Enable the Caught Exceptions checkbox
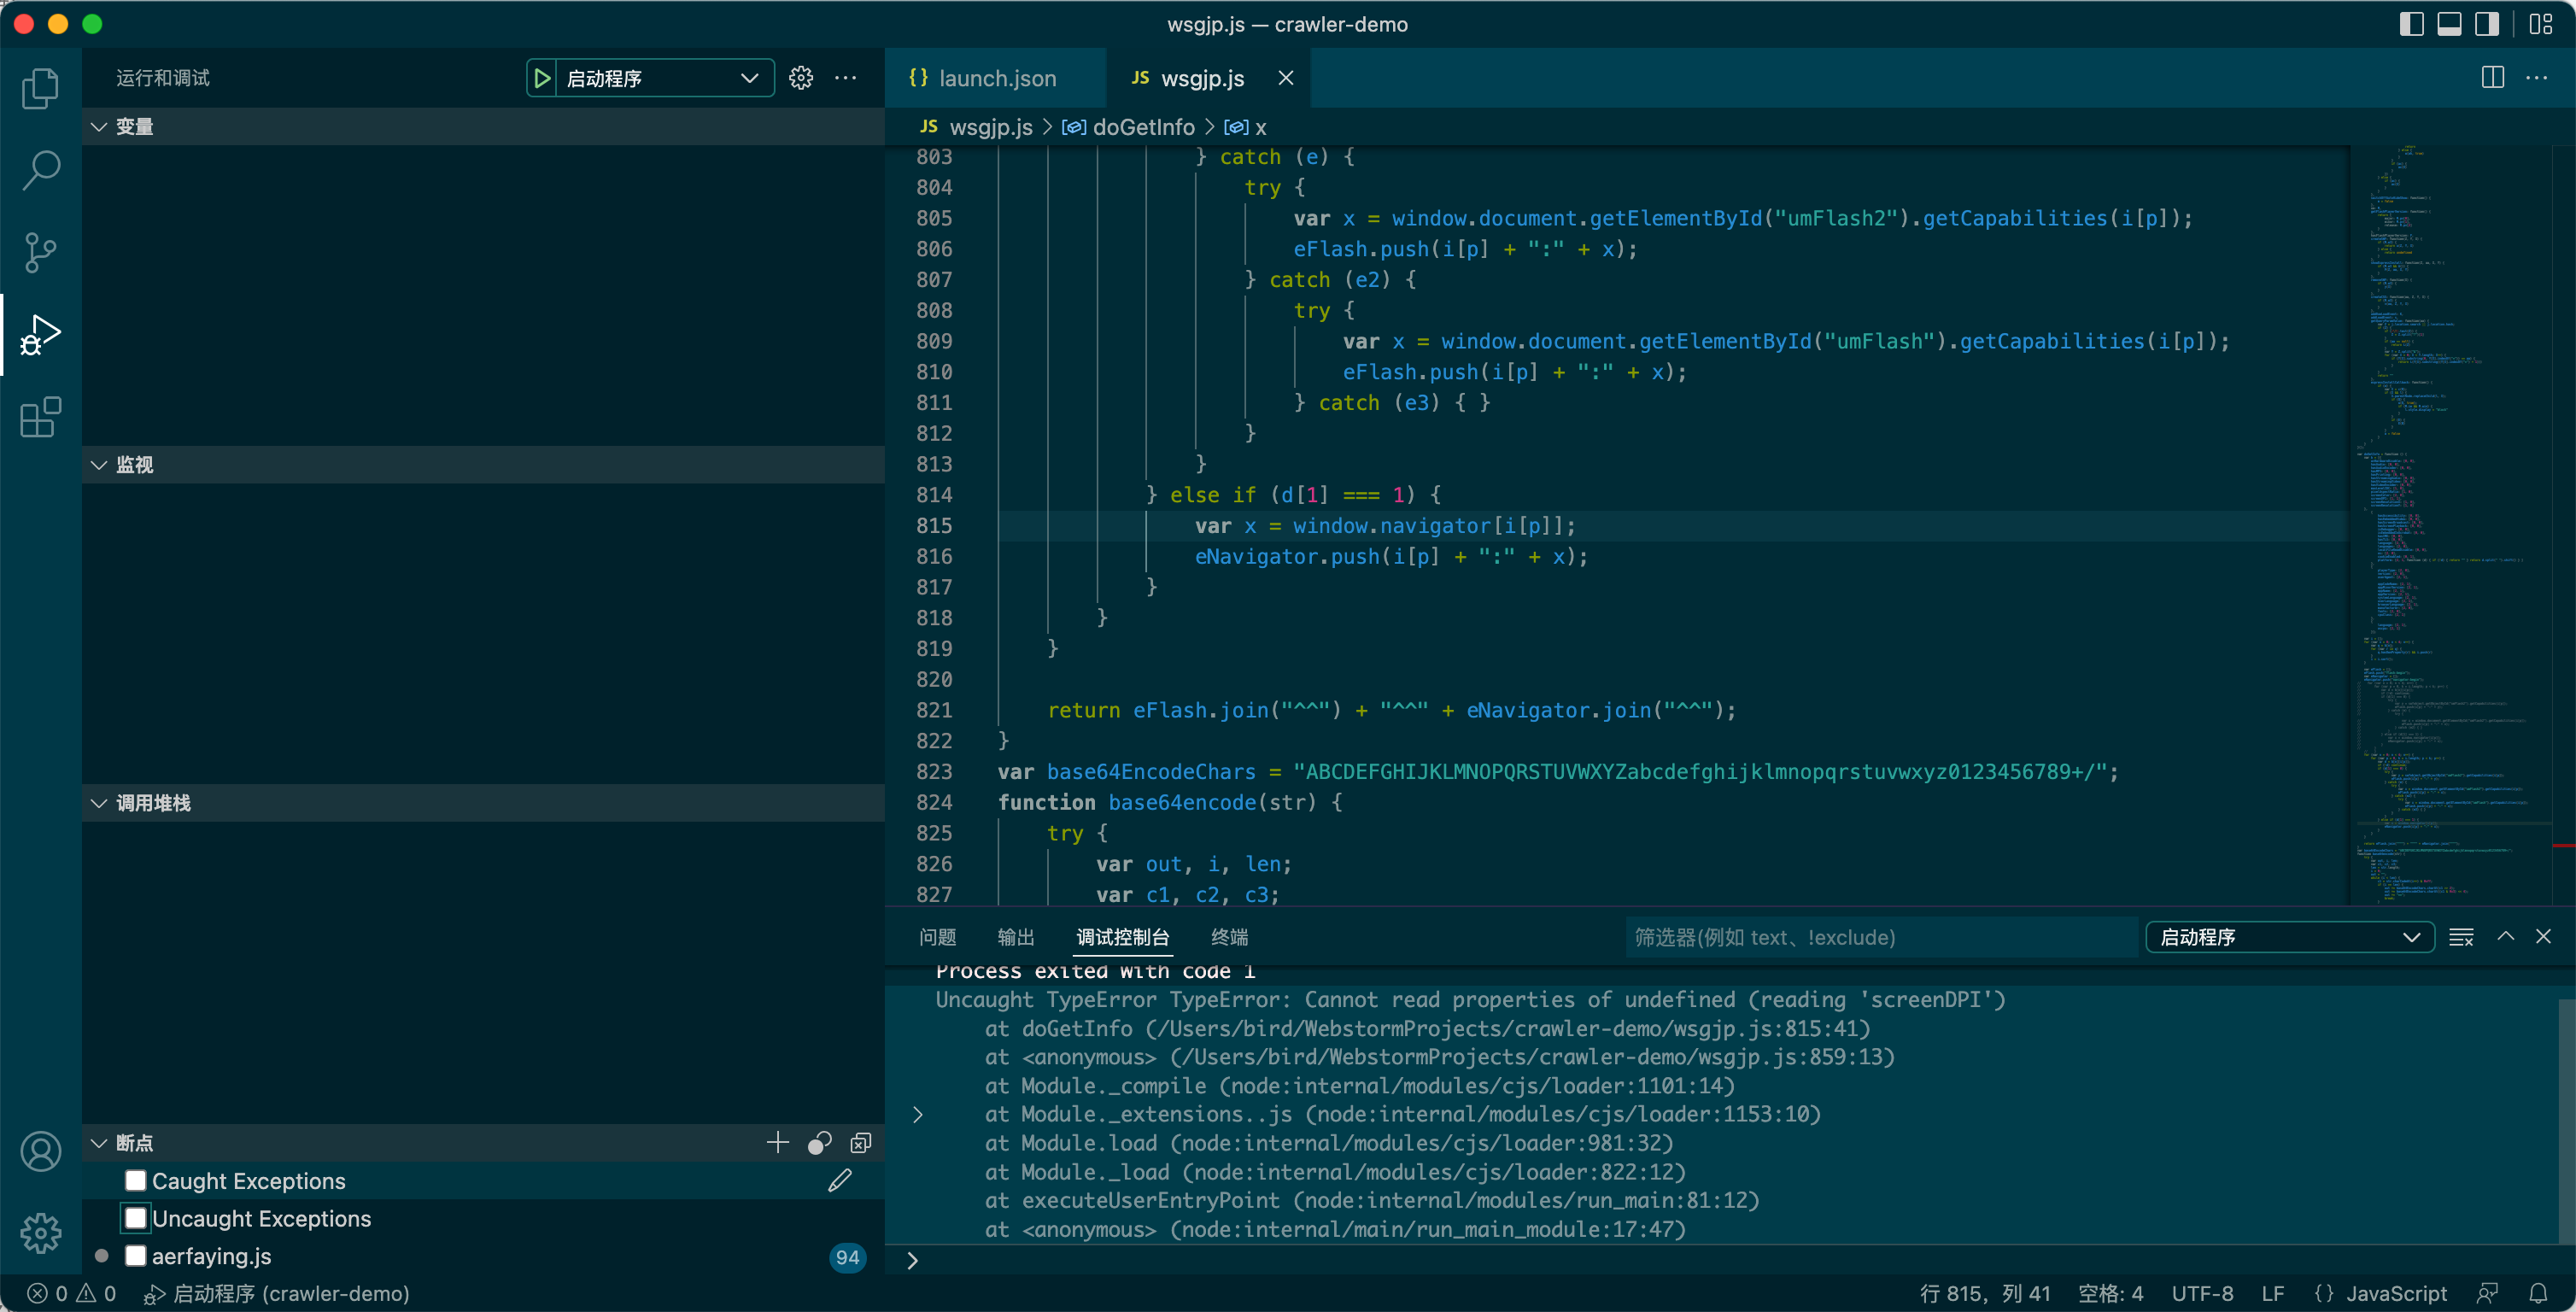 tap(136, 1180)
